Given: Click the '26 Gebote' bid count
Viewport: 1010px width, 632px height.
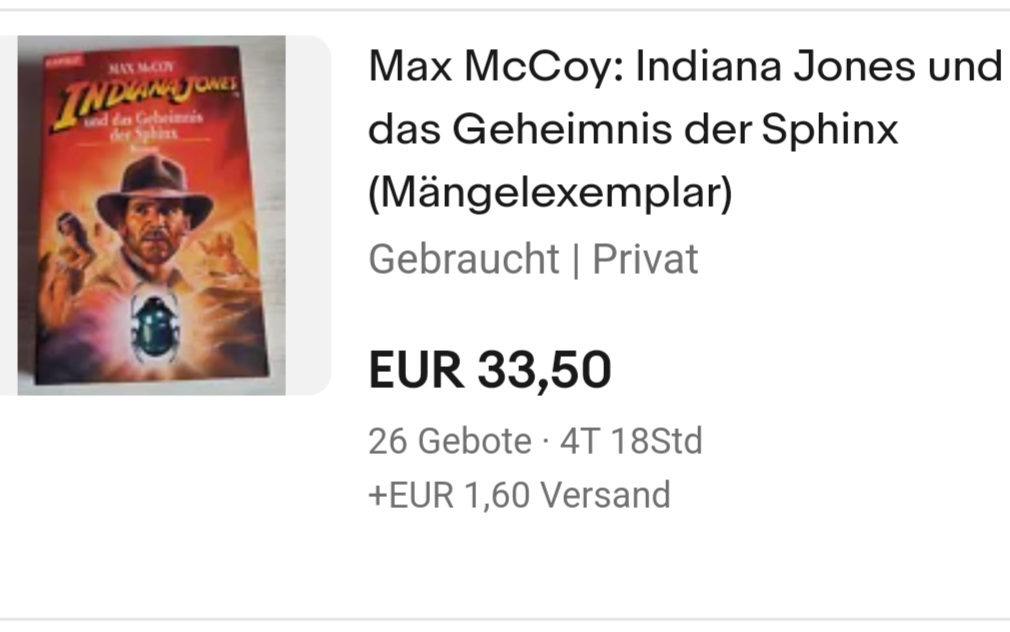Looking at the screenshot, I should pyautogui.click(x=450, y=441).
